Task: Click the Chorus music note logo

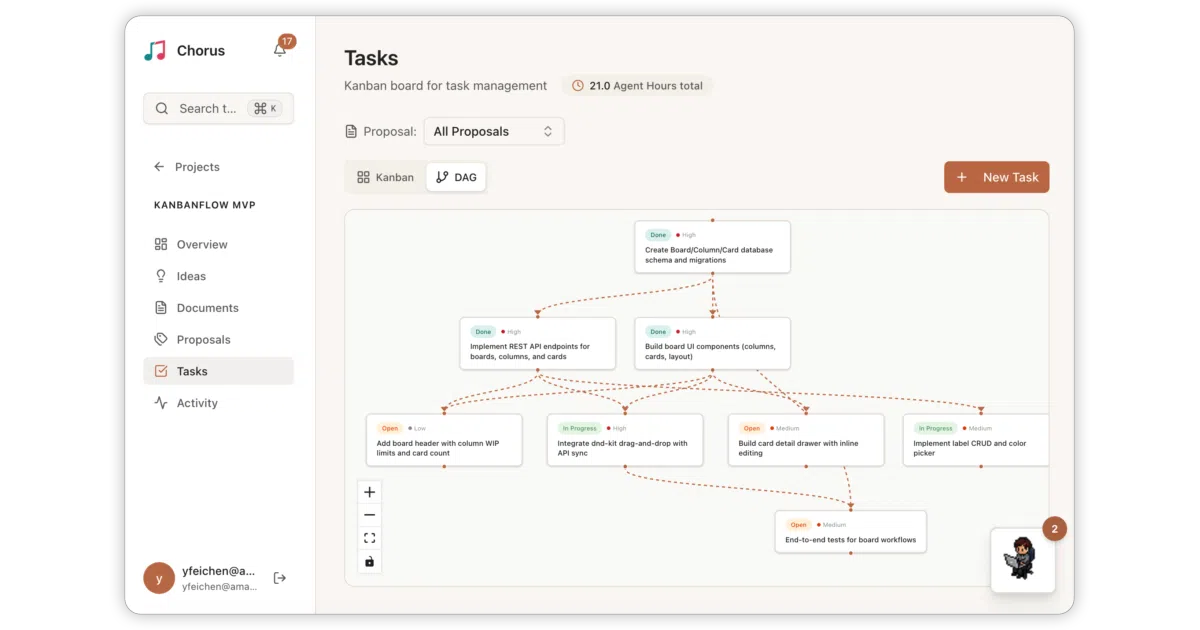Action: pos(155,51)
